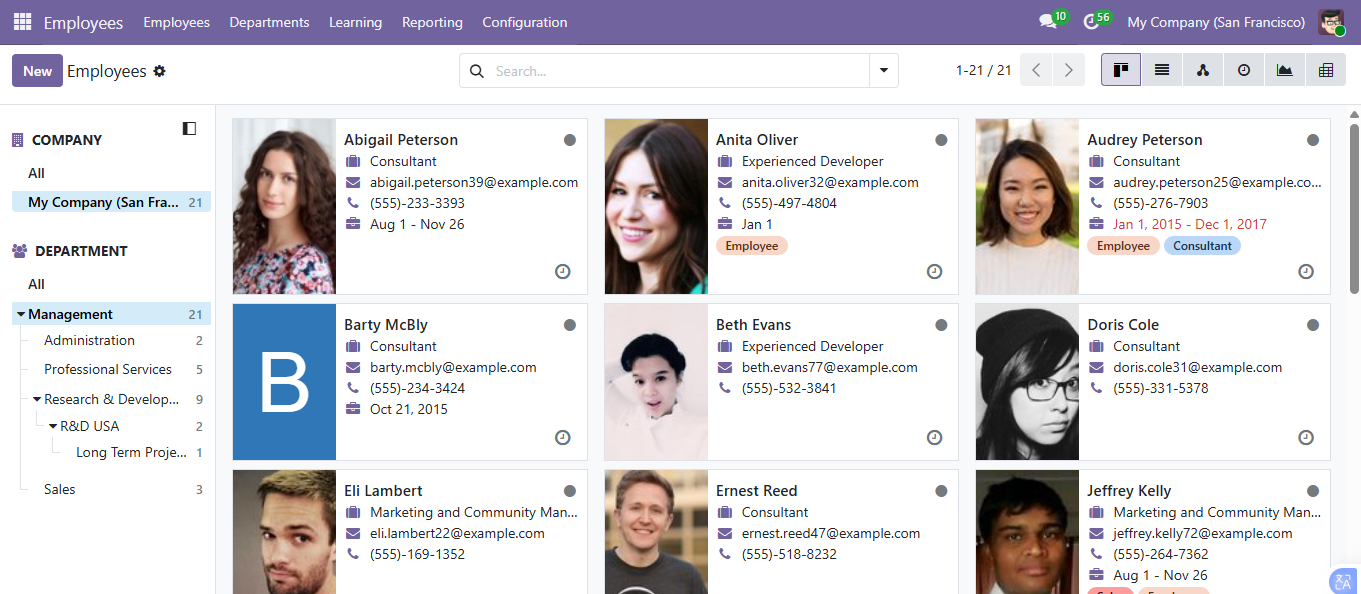Switch to Hierarchy org chart view

click(1203, 70)
